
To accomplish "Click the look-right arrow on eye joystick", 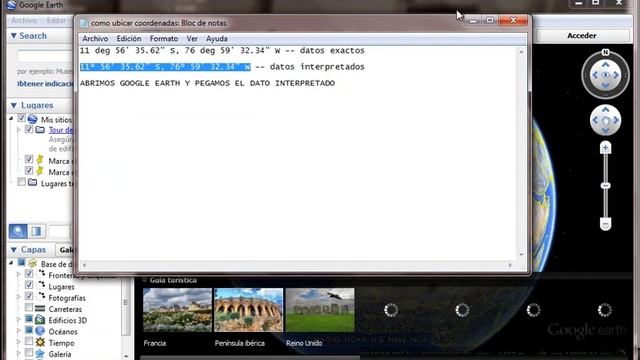I will click(616, 75).
